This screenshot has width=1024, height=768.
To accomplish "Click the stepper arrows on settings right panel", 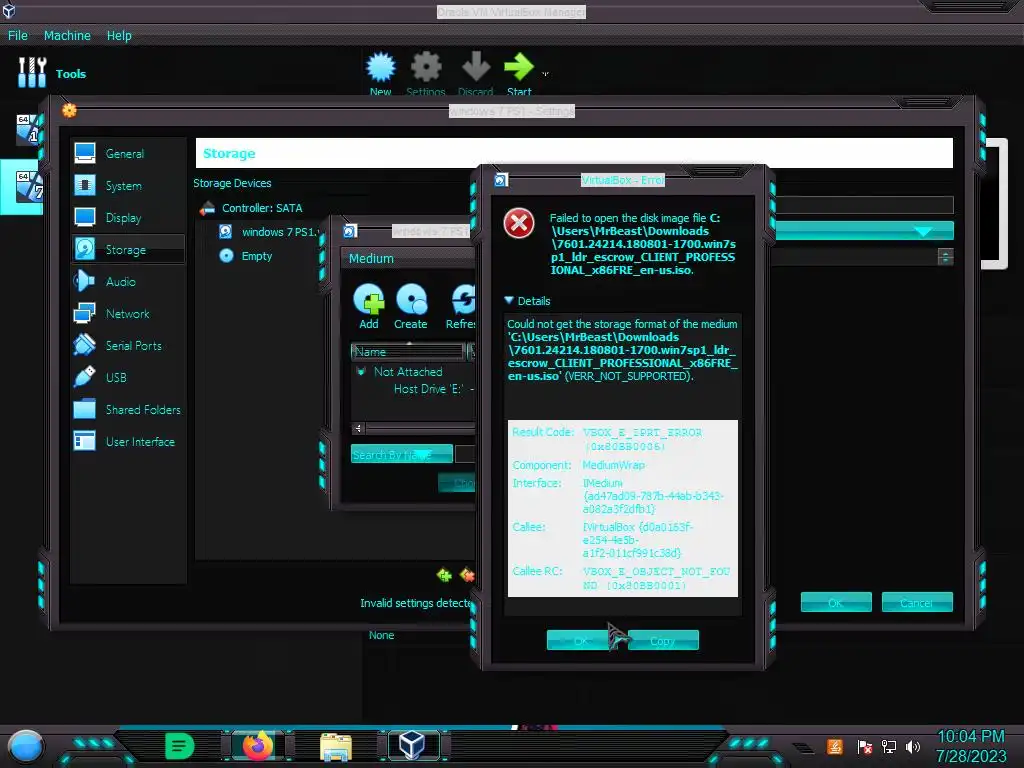I will tap(945, 257).
